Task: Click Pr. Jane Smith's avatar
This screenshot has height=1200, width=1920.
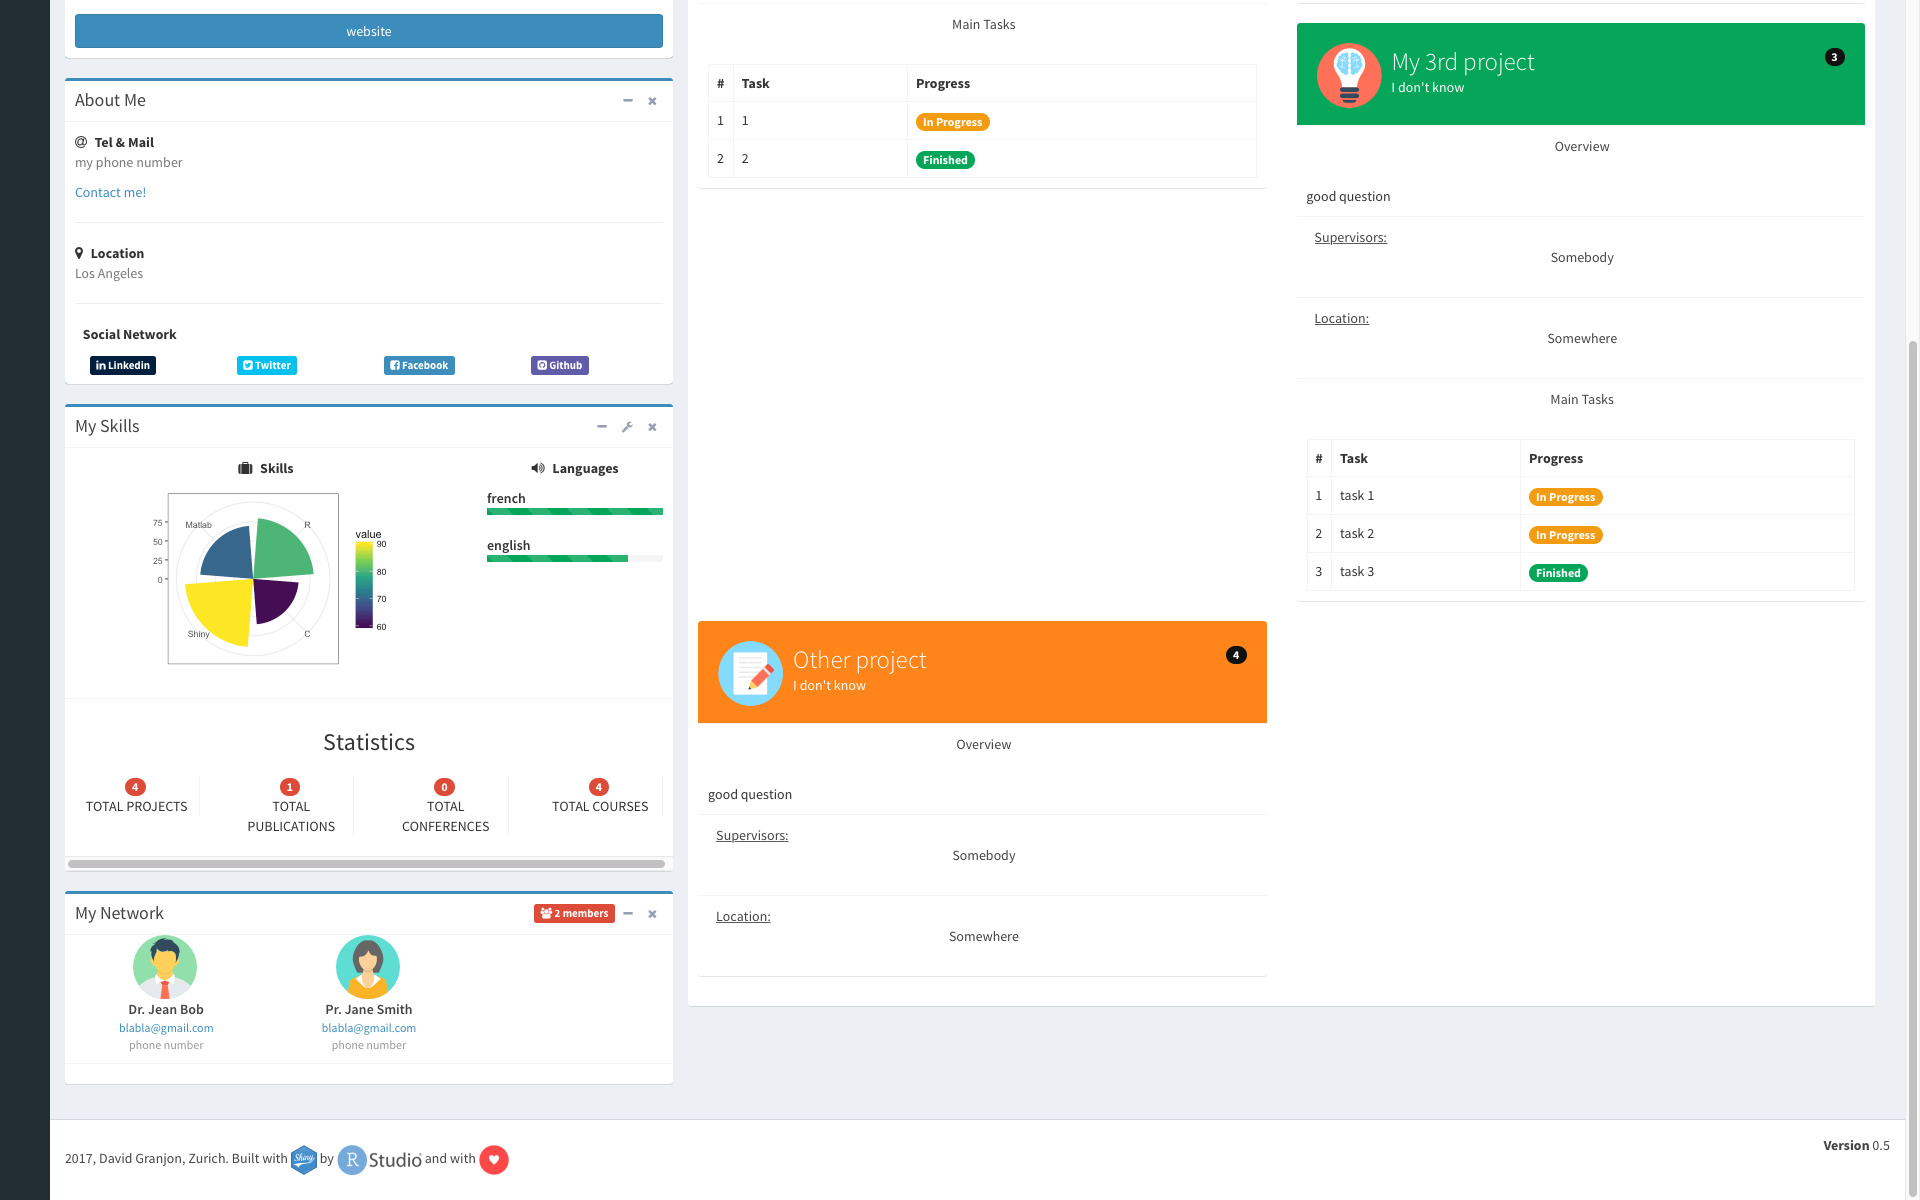Action: point(368,967)
